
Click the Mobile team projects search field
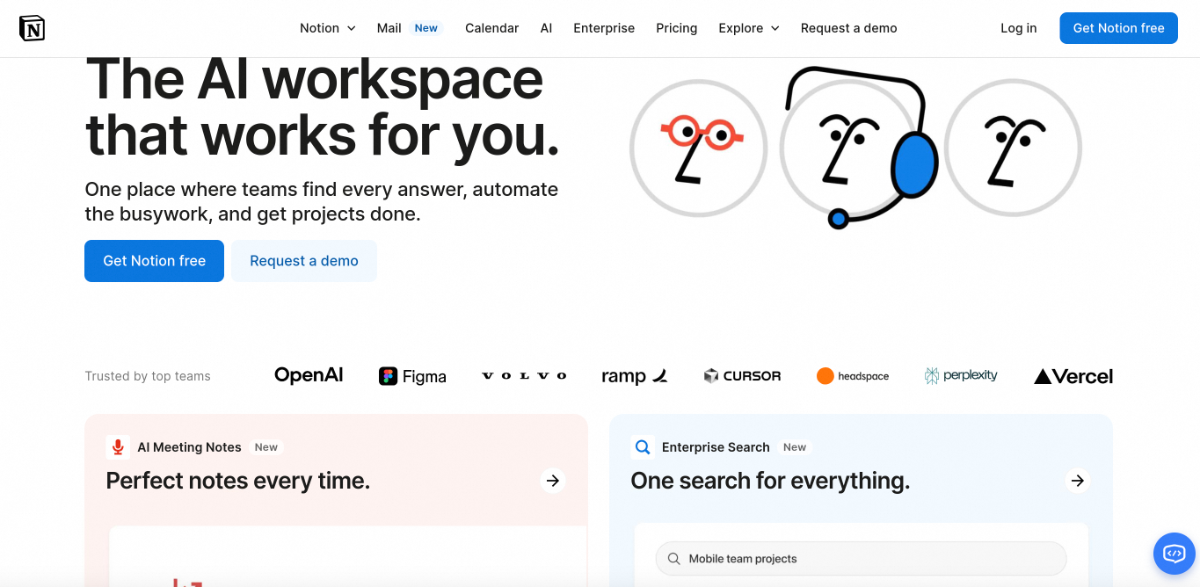861,558
